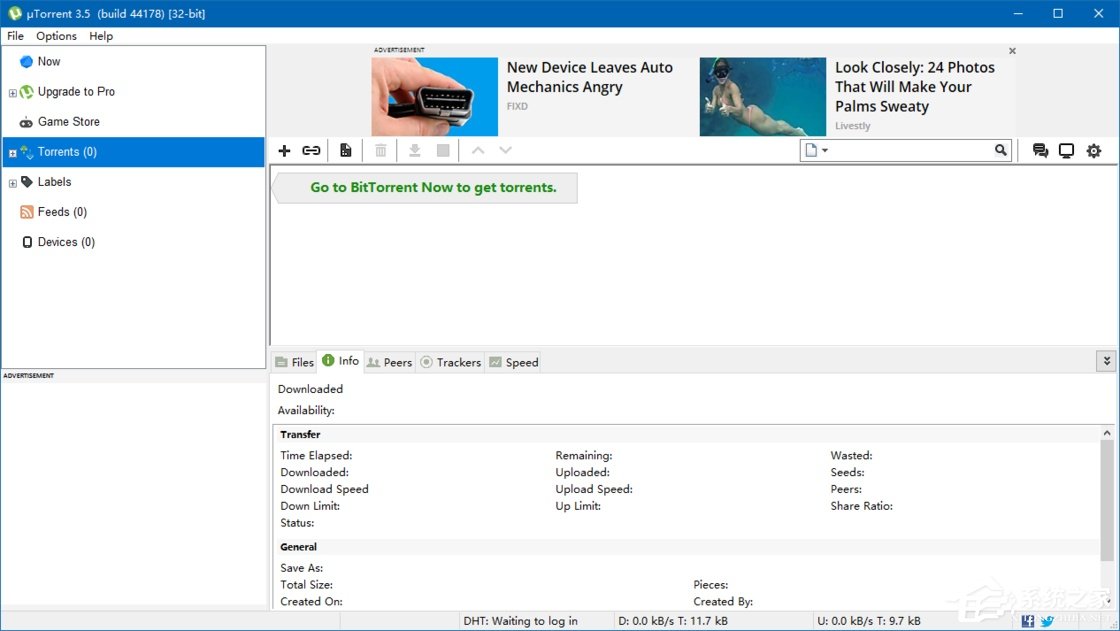Select Feeds (0) in the sidebar
Screen dimensions: 1120x631
(x=62, y=212)
